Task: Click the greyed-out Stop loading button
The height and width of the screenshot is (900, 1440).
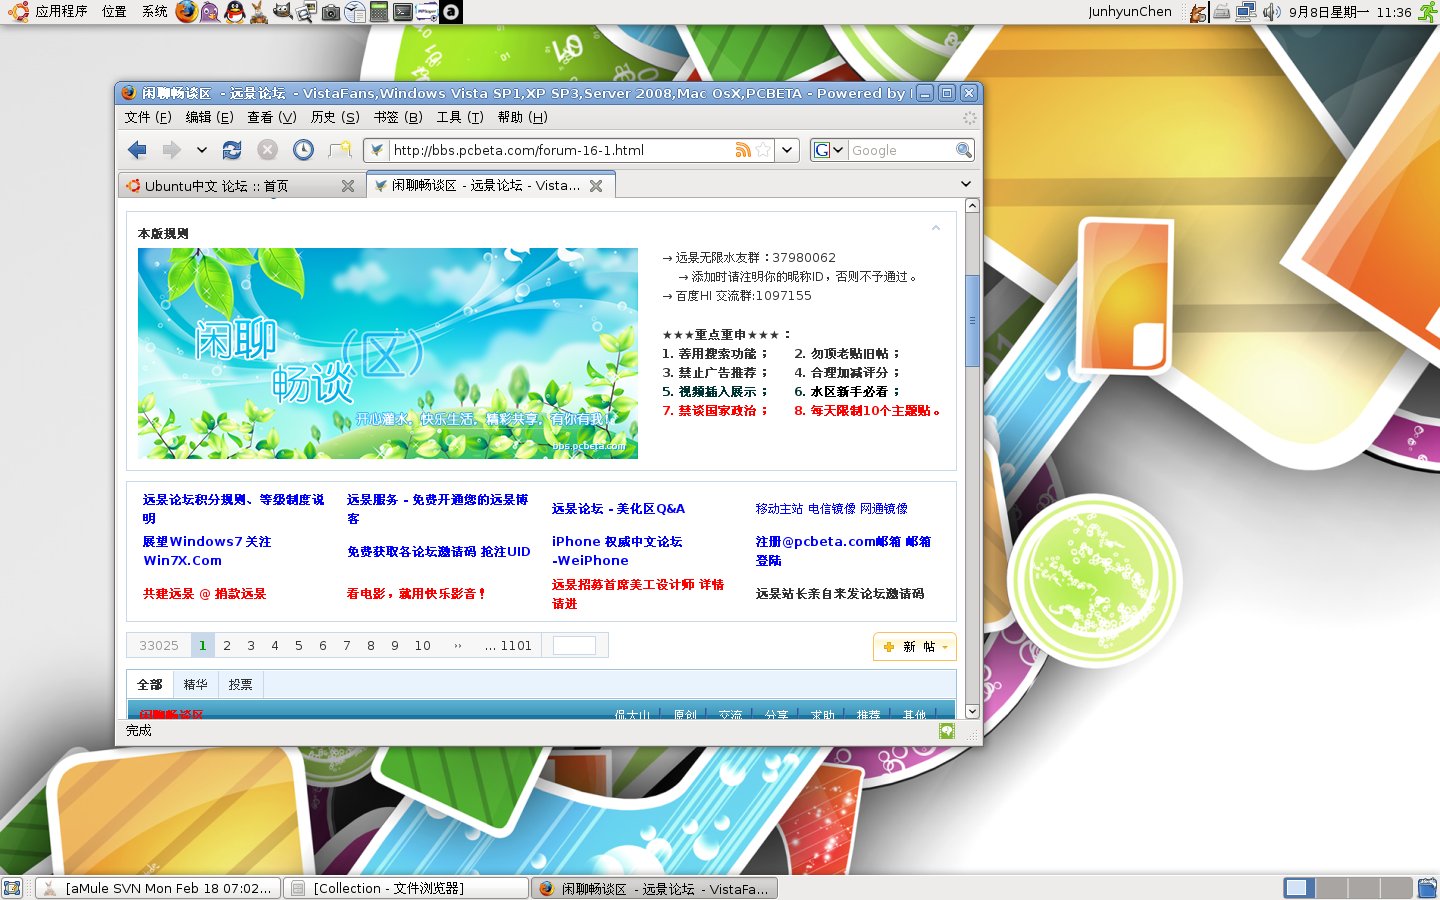Action: coord(267,150)
